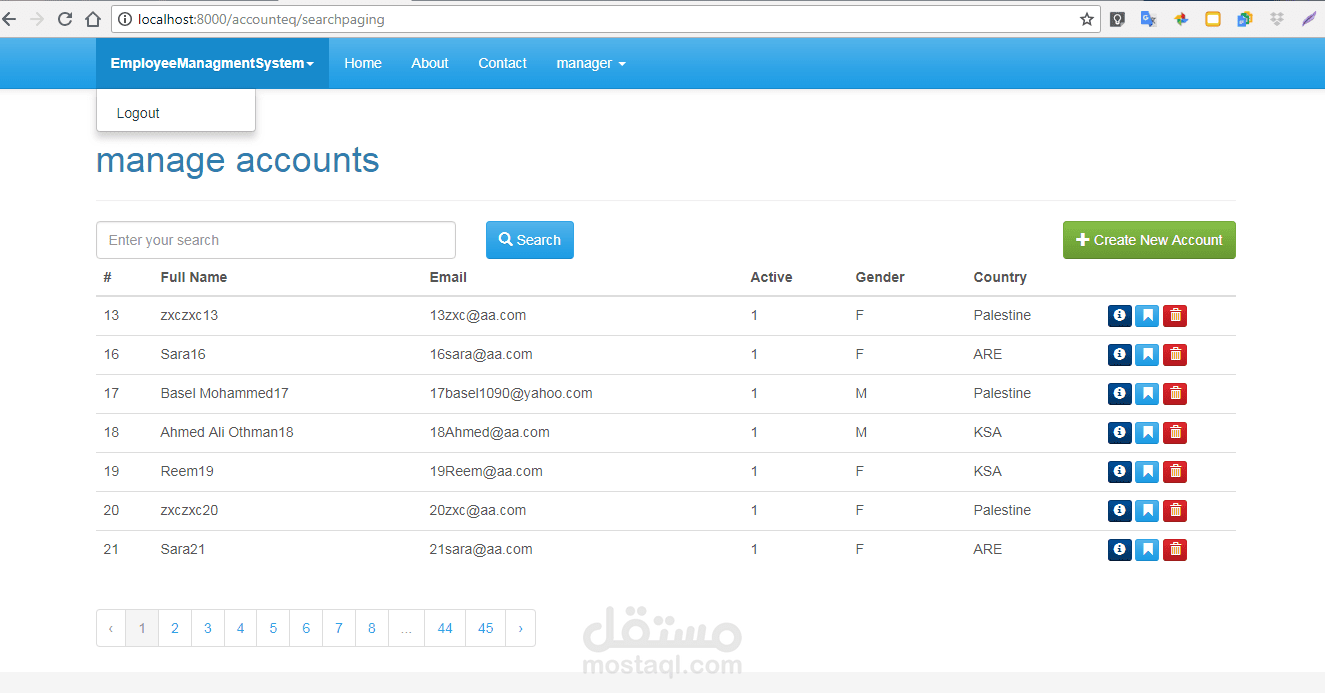Open page 6 in pagination
This screenshot has width=1325, height=693.
coord(306,628)
